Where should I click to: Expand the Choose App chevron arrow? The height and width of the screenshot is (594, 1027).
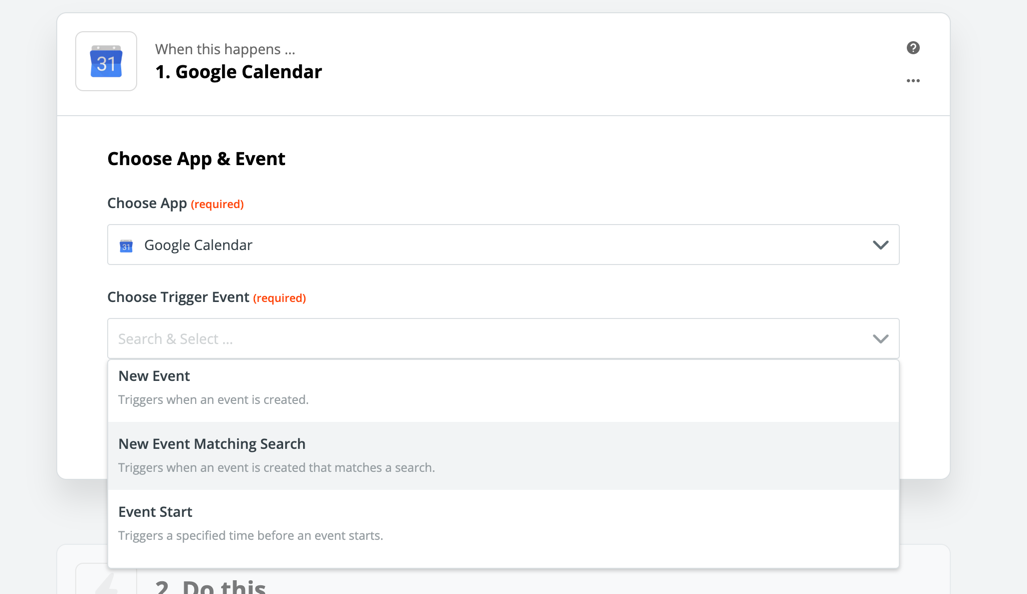pyautogui.click(x=880, y=245)
